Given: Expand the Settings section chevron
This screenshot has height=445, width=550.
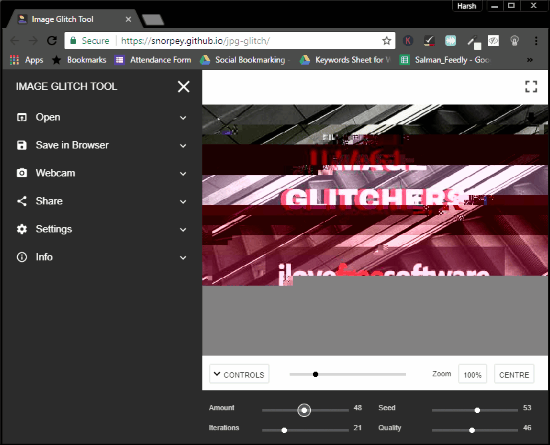Looking at the screenshot, I should 183,230.
